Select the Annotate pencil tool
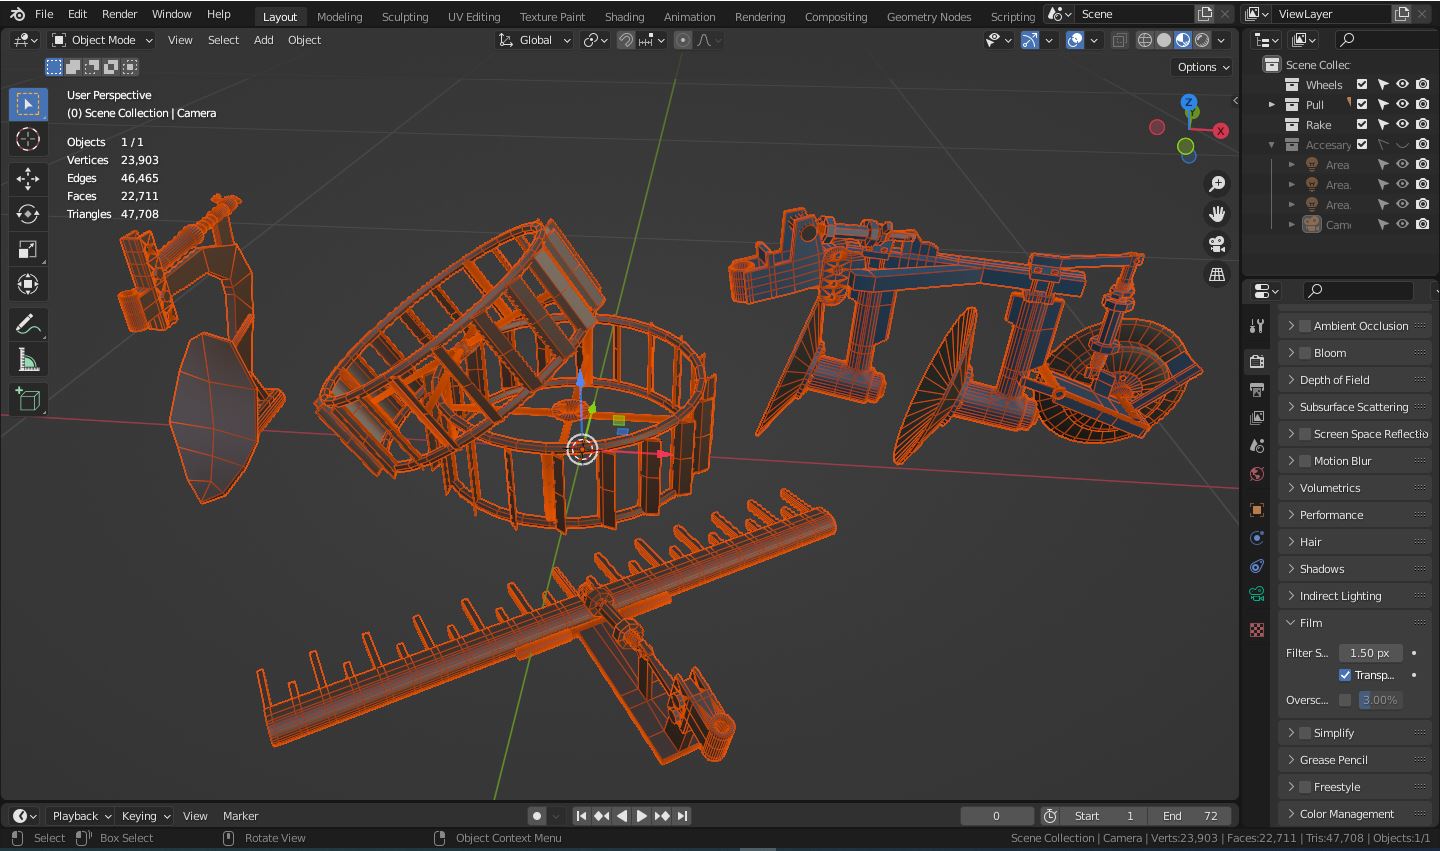The height and width of the screenshot is (851, 1440). [x=28, y=324]
